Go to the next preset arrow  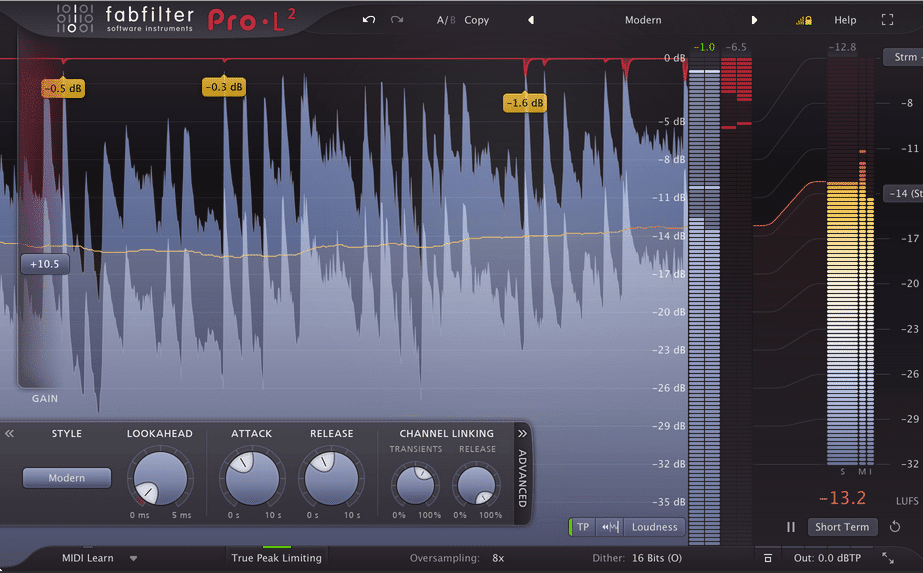point(754,20)
